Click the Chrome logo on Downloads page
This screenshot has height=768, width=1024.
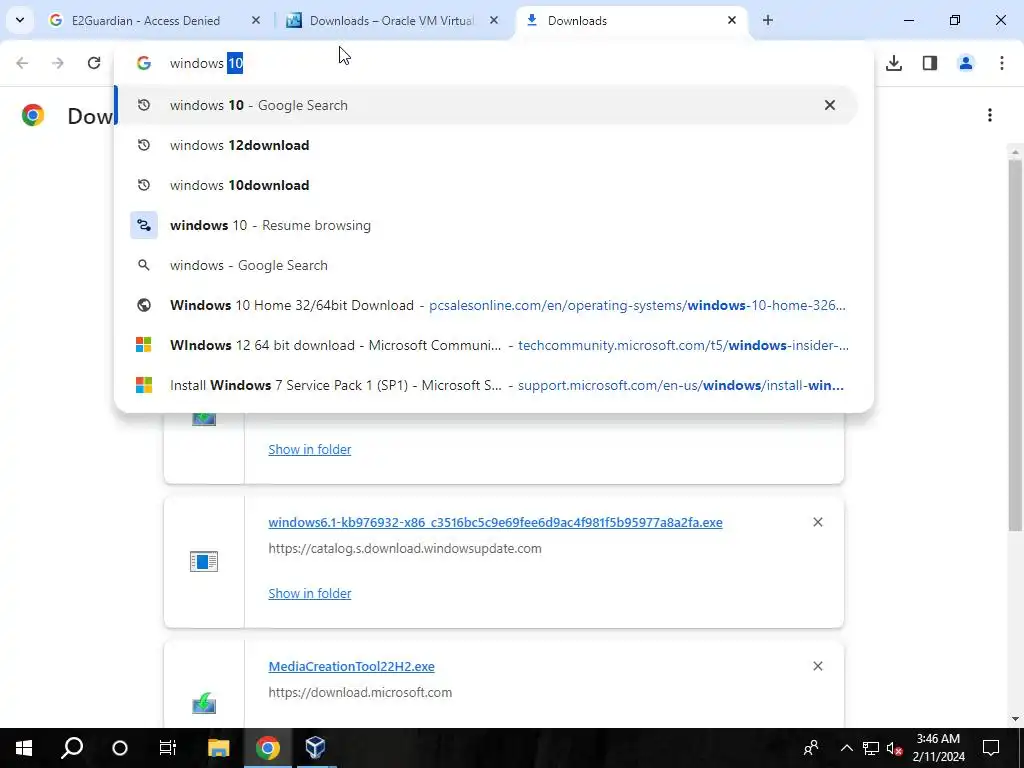[33, 115]
